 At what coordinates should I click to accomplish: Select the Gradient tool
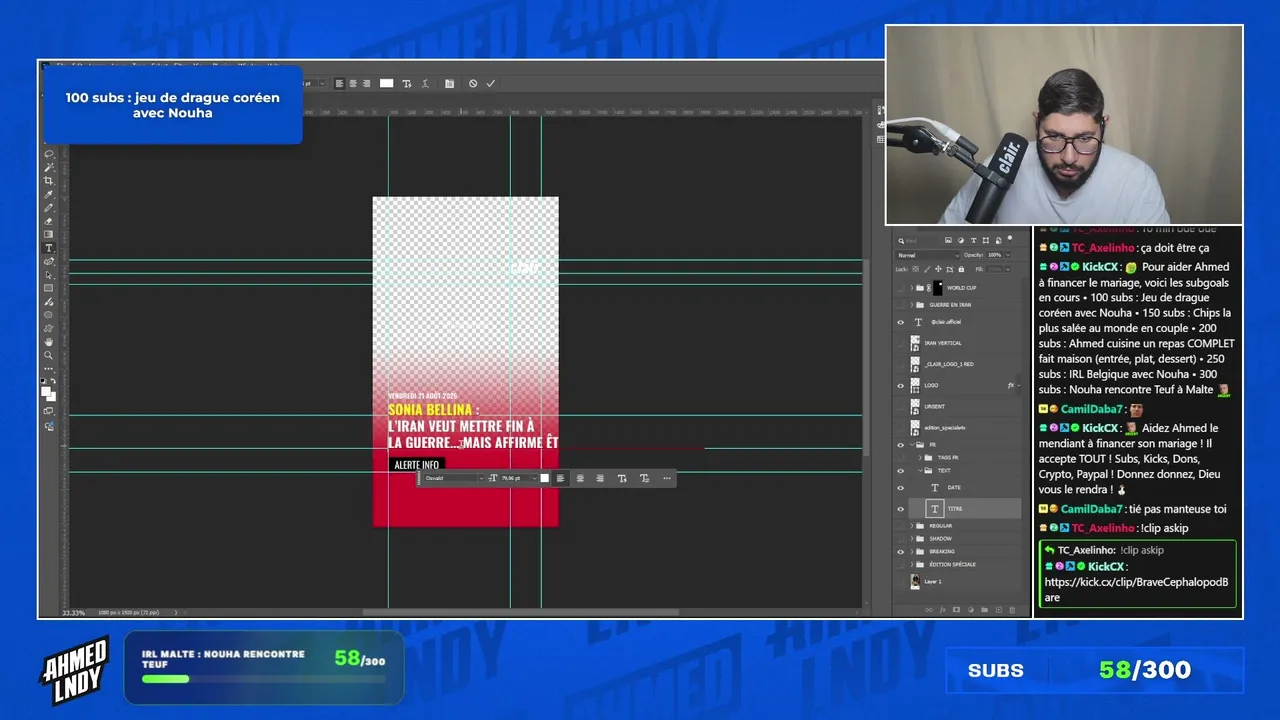(49, 234)
